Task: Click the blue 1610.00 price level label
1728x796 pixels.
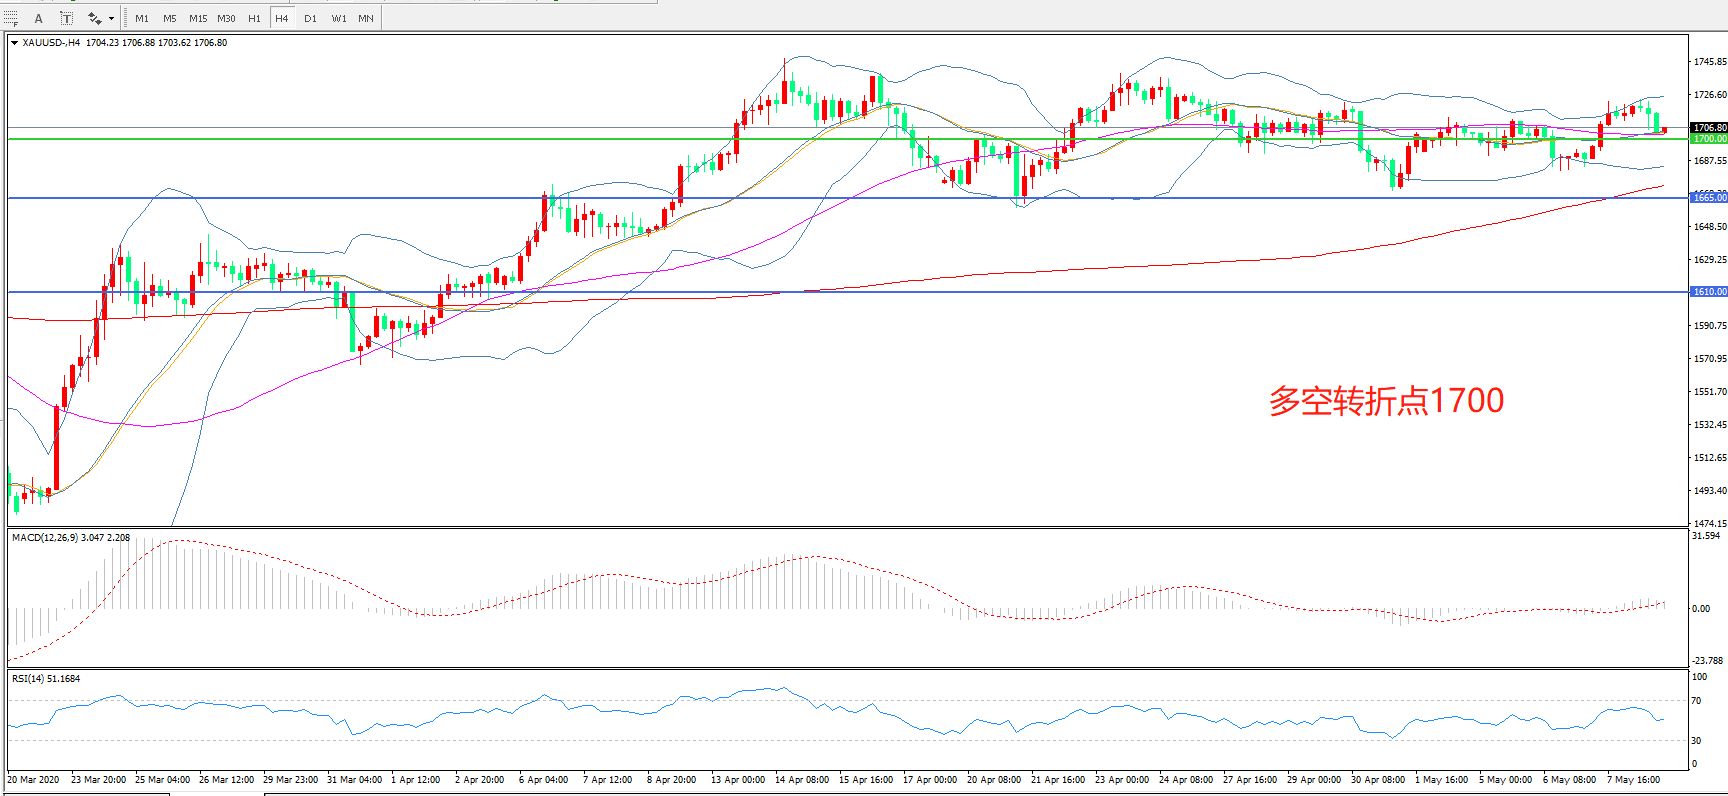Action: point(1709,292)
